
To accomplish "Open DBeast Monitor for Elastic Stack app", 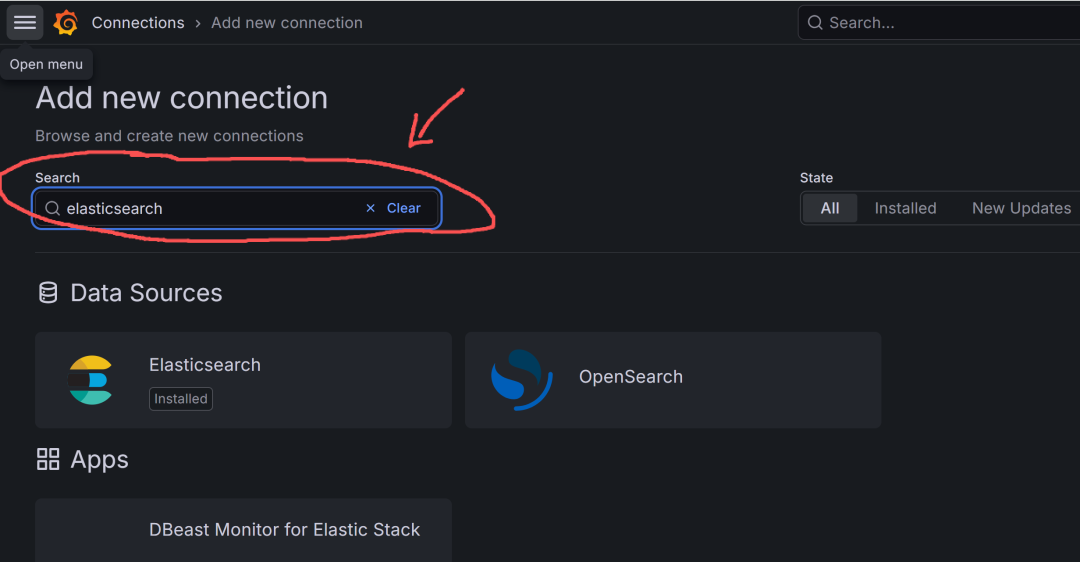I will (x=243, y=530).
